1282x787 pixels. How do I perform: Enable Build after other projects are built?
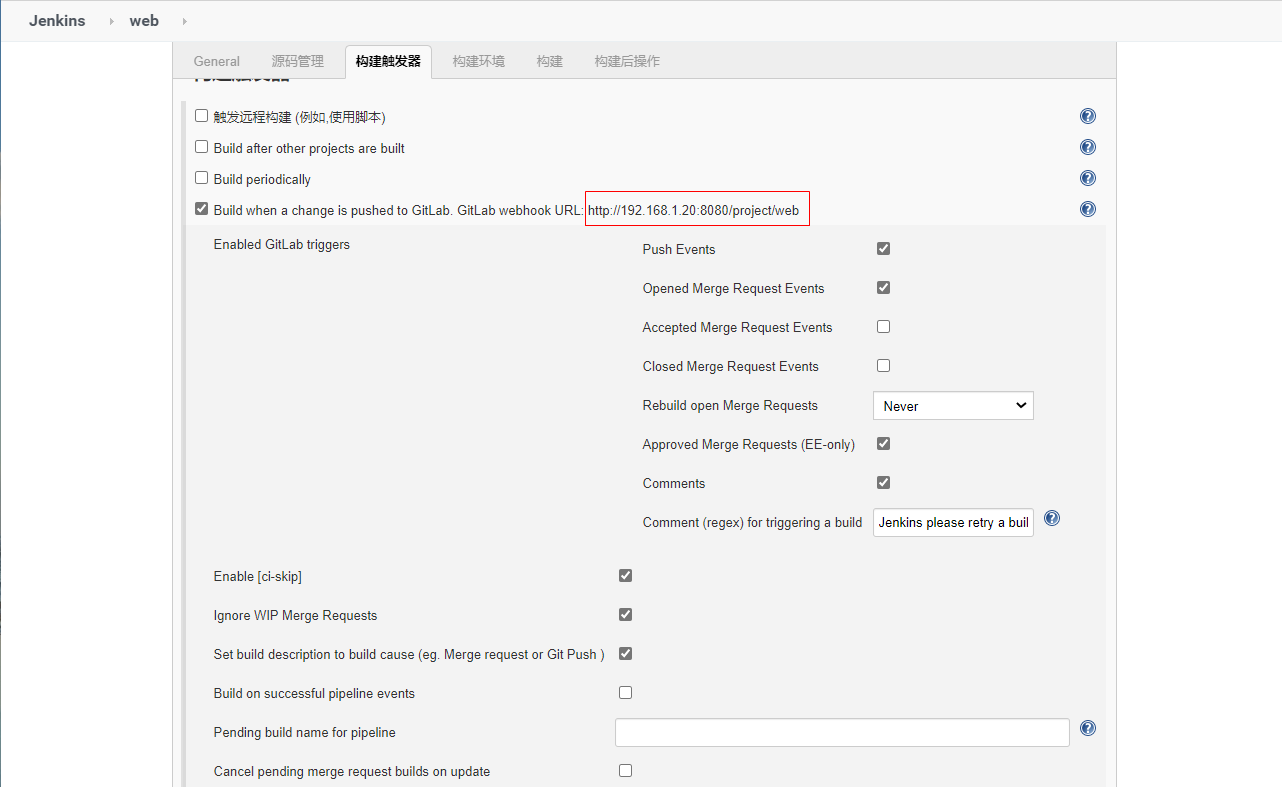(202, 147)
